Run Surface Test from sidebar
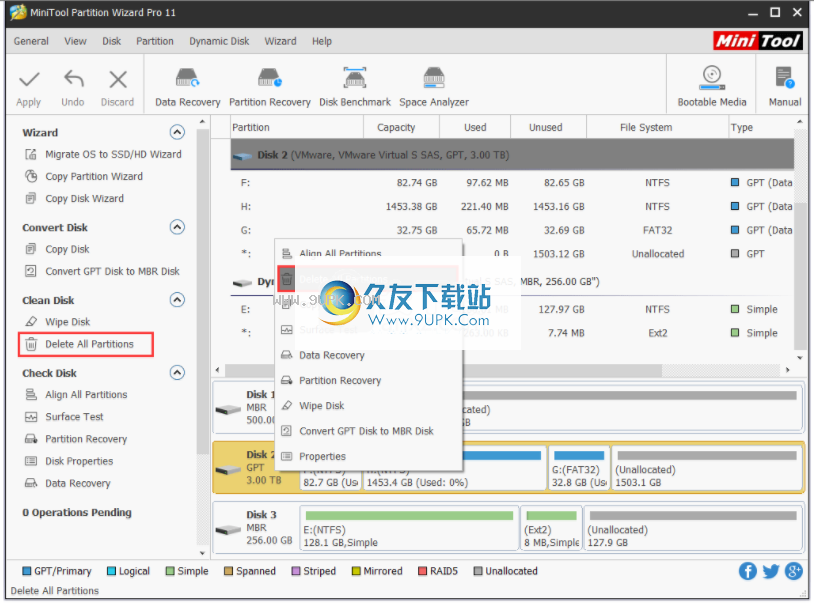This screenshot has width=817, height=606. click(x=74, y=417)
